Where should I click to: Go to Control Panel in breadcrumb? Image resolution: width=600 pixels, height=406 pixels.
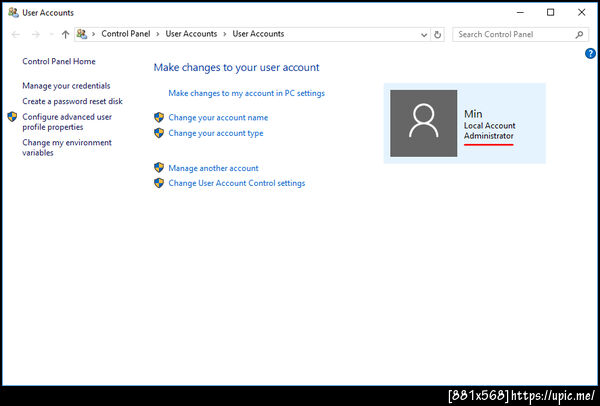pos(126,34)
